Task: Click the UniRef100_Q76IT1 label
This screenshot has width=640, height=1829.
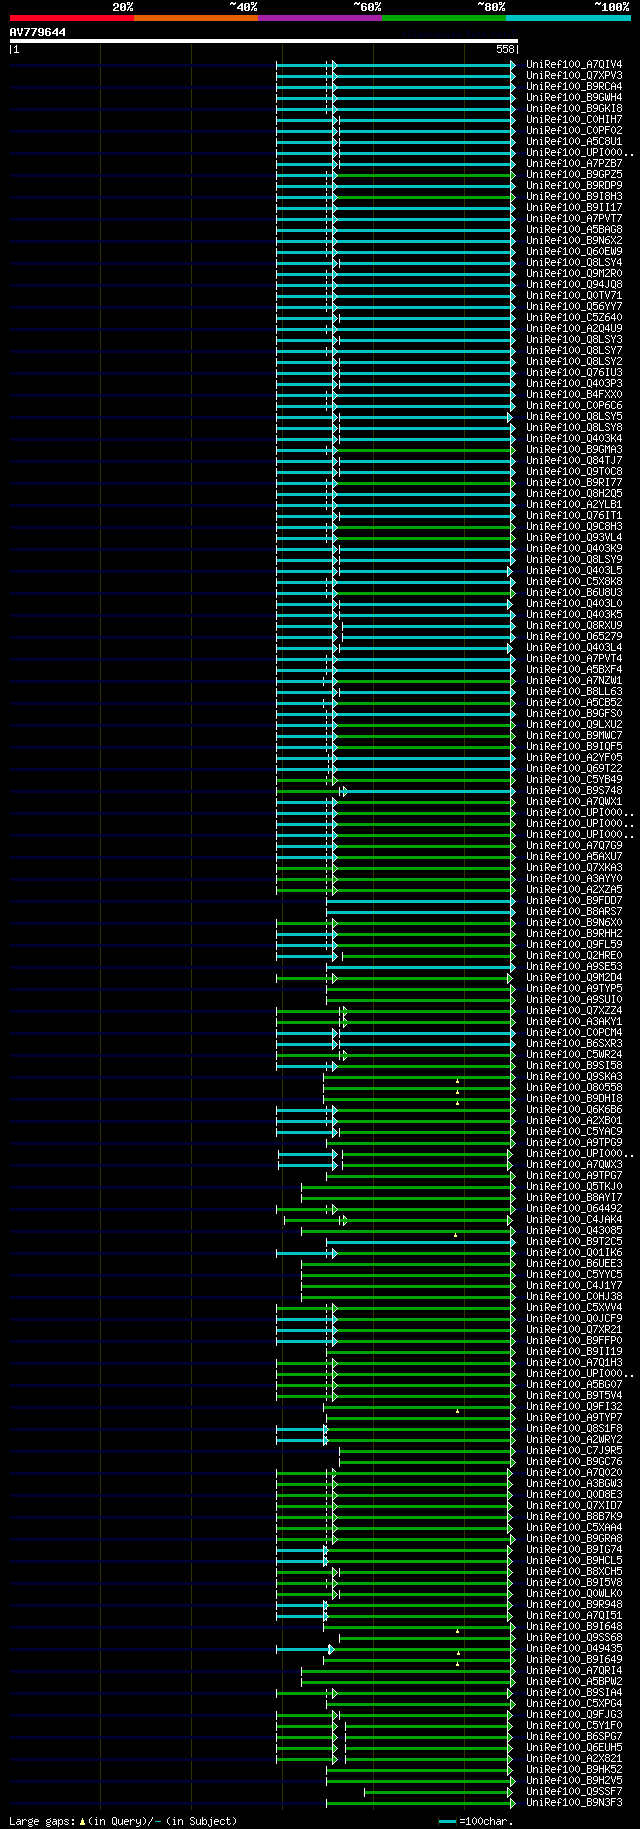Action: [x=574, y=515]
